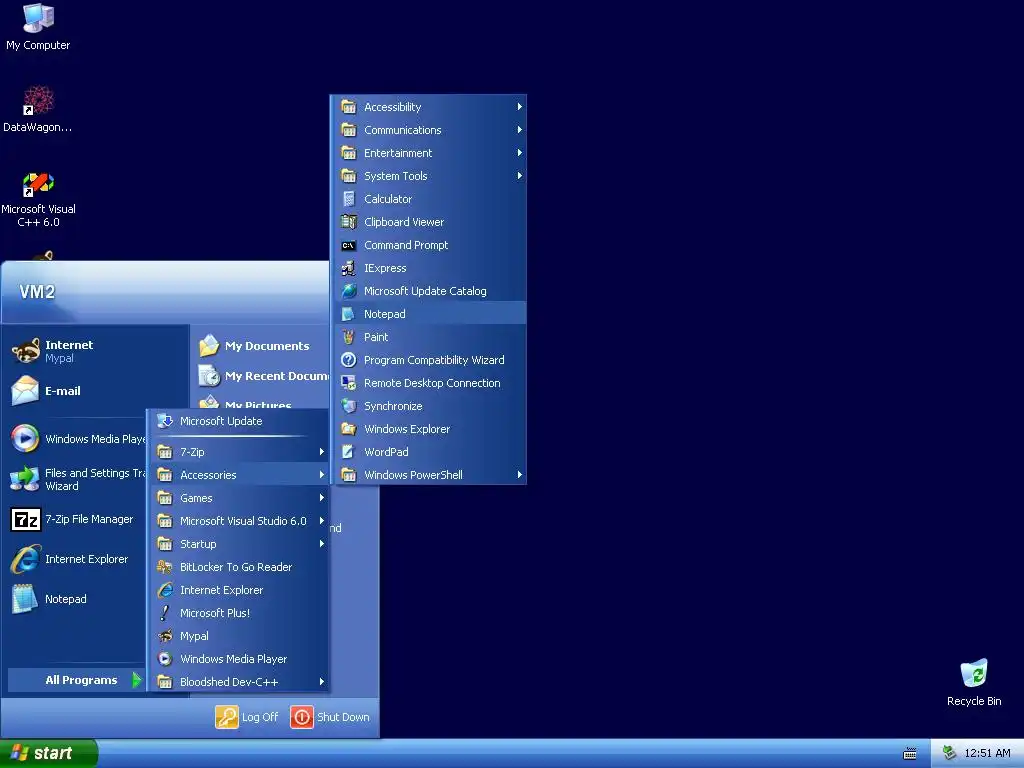Image resolution: width=1024 pixels, height=768 pixels.
Task: Click the Synchronize icon
Action: (349, 406)
